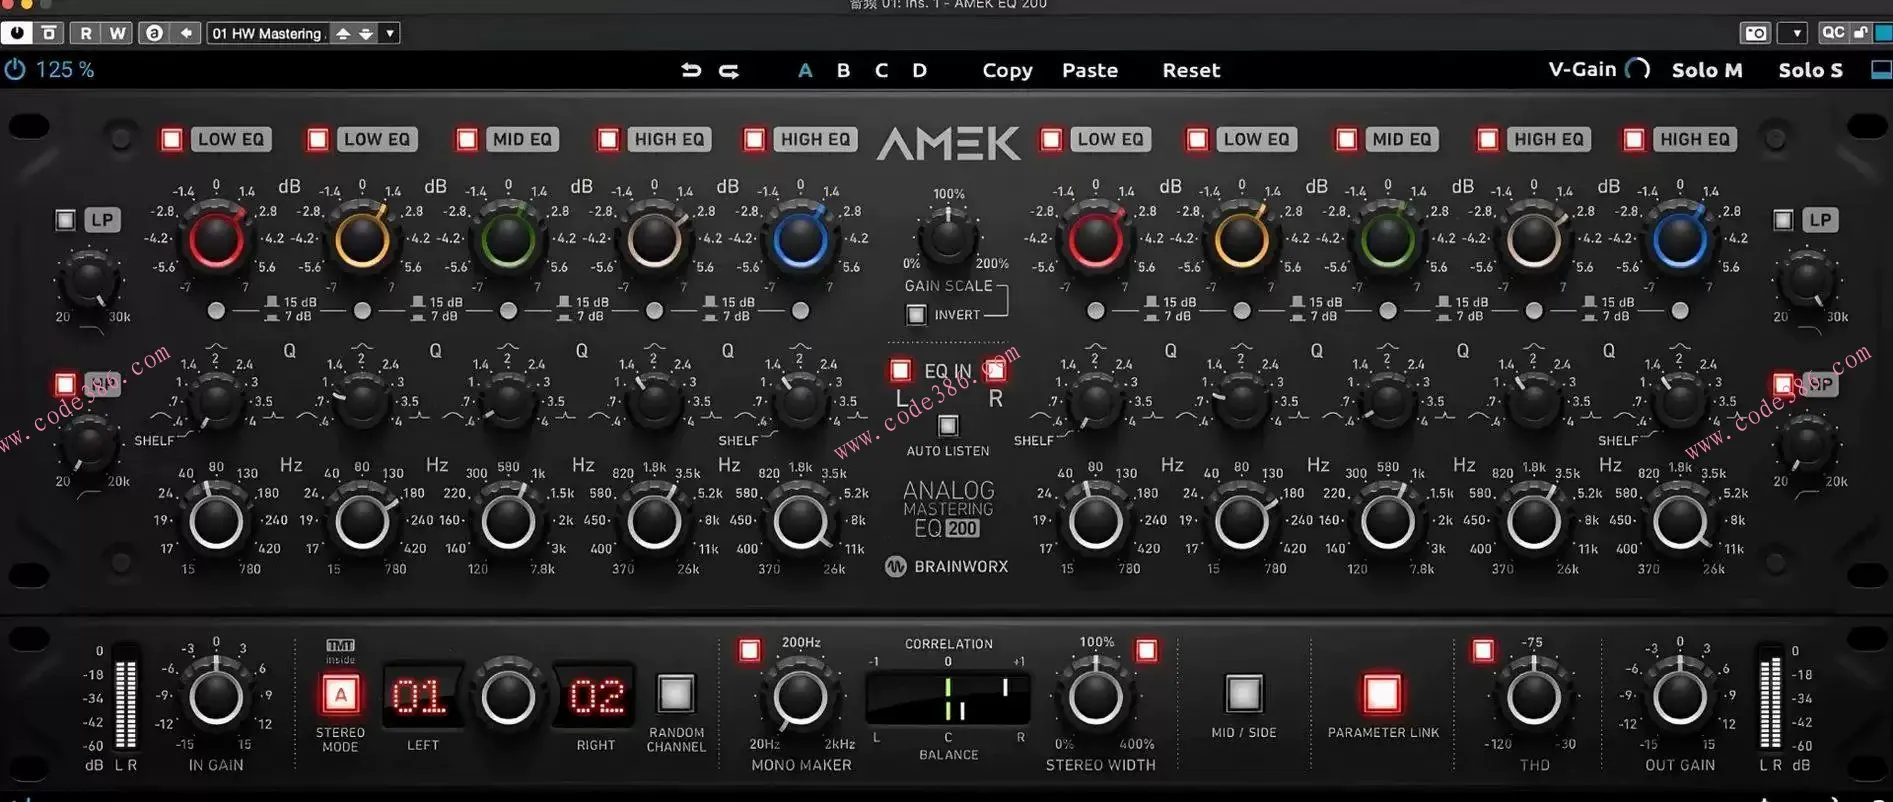Click the circled 'a' icon in host toolbar
The width and height of the screenshot is (1893, 802).
pyautogui.click(x=154, y=33)
